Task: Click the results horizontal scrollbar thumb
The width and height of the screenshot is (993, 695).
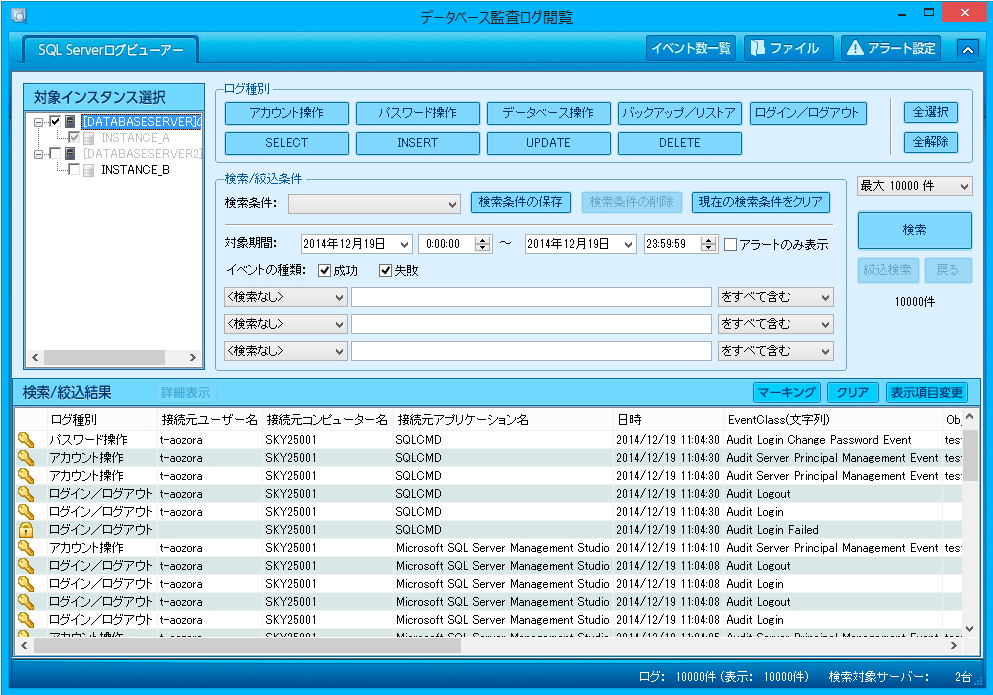Action: click(248, 646)
